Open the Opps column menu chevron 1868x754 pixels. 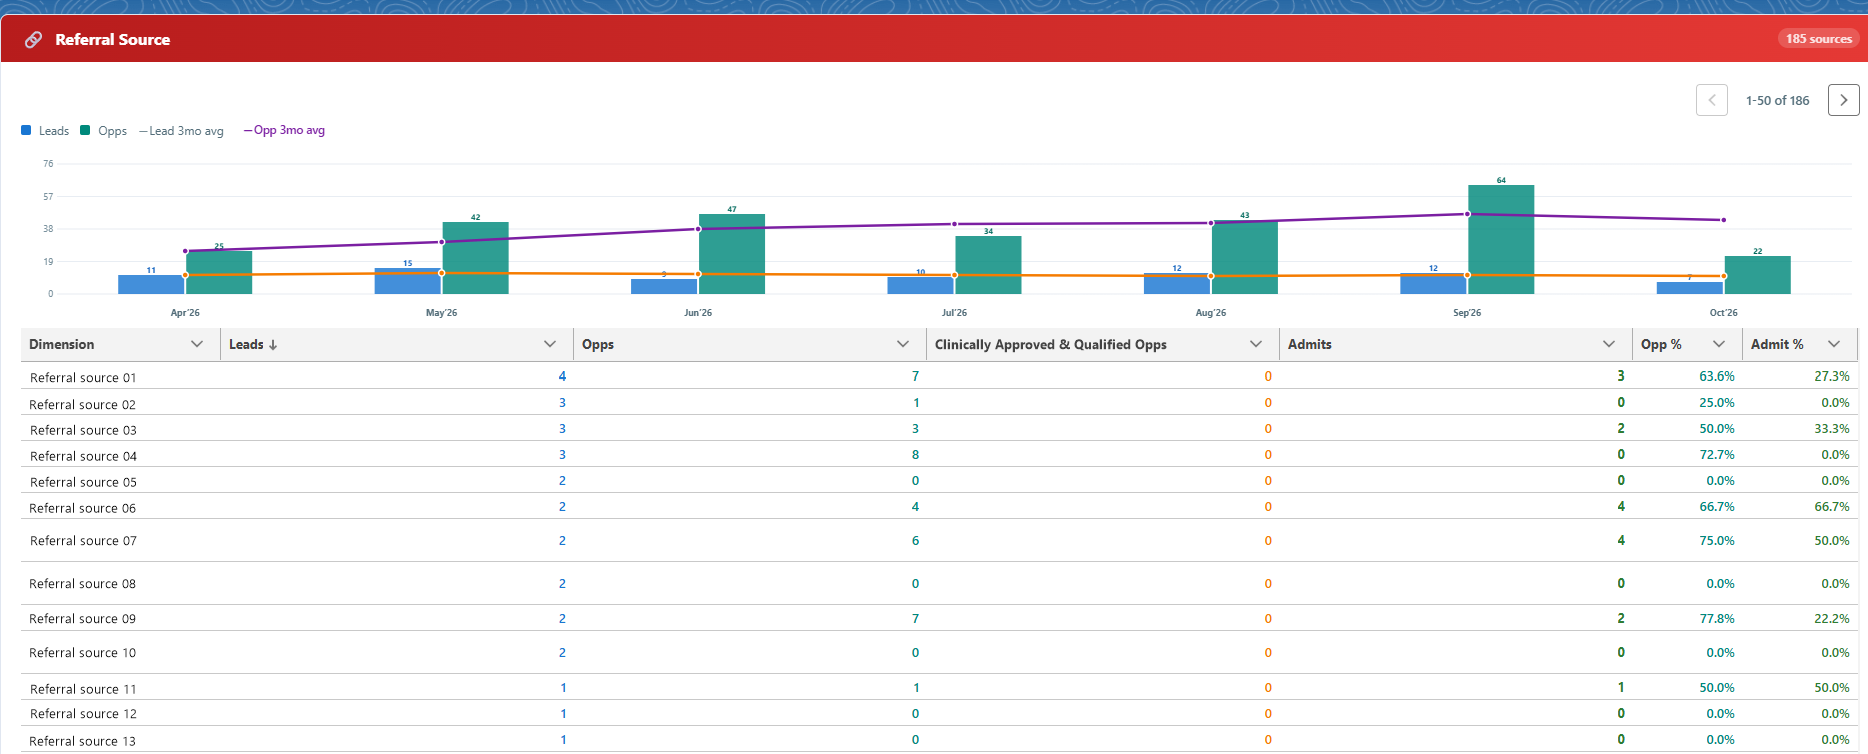(x=903, y=344)
